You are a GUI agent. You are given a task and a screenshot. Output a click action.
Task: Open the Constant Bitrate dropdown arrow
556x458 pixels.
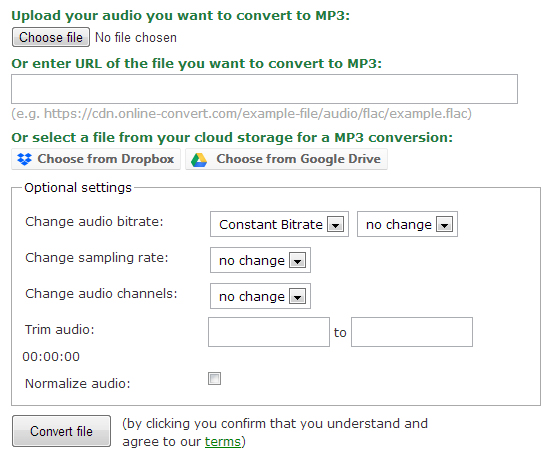(x=335, y=224)
